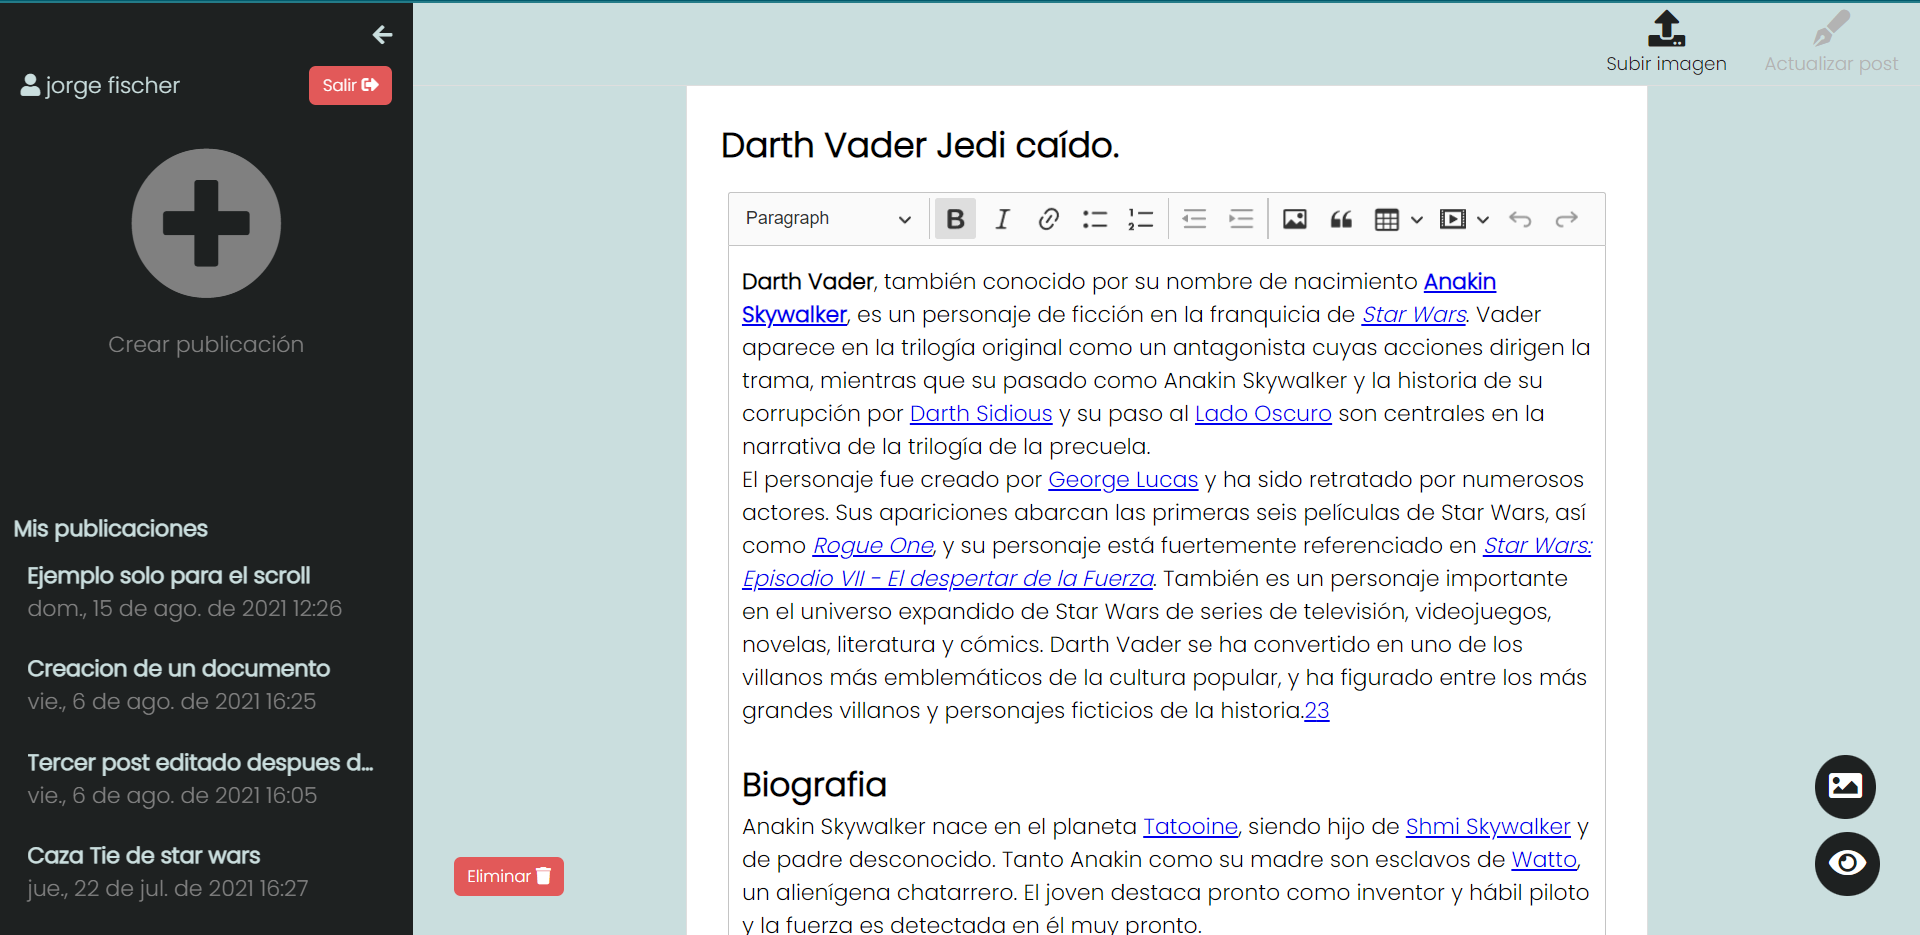Click the Watto link
Image resolution: width=1920 pixels, height=935 pixels.
point(1544,860)
